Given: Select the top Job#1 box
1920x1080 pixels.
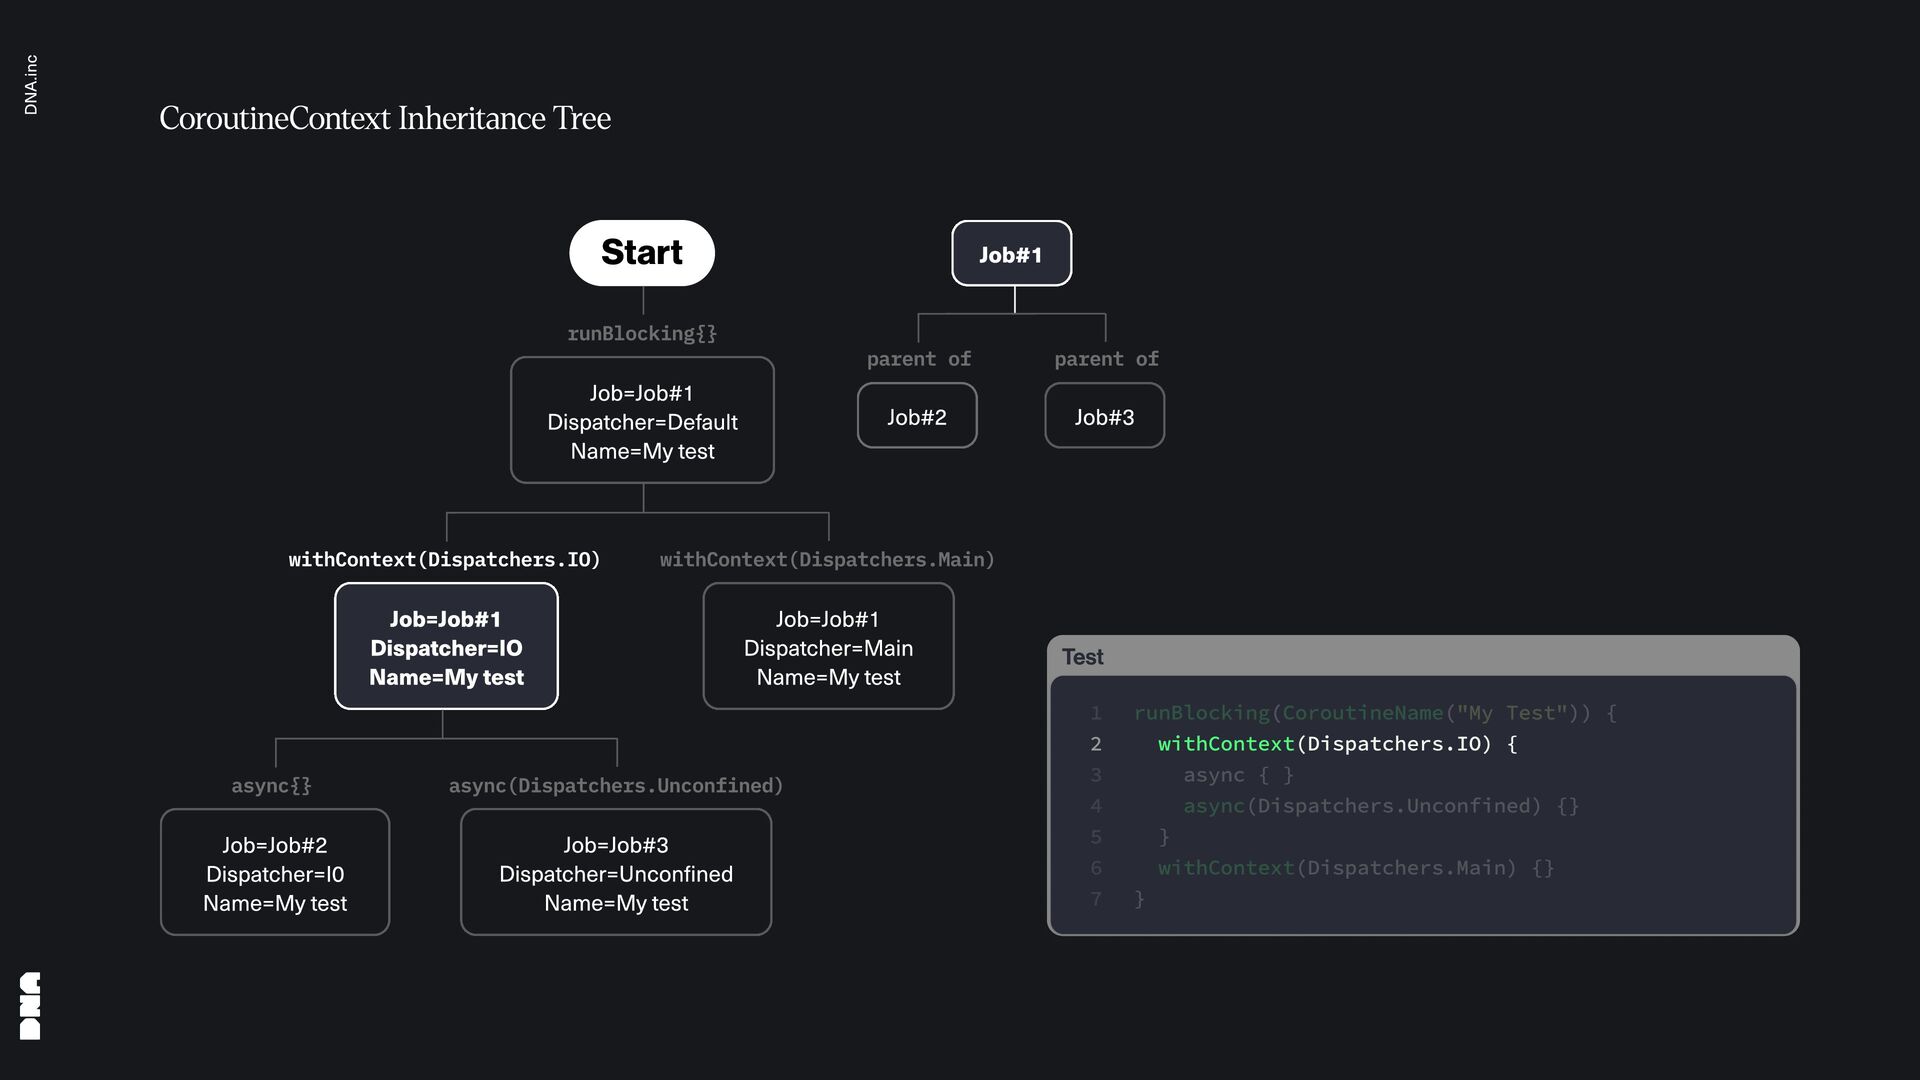Looking at the screenshot, I should [1011, 254].
